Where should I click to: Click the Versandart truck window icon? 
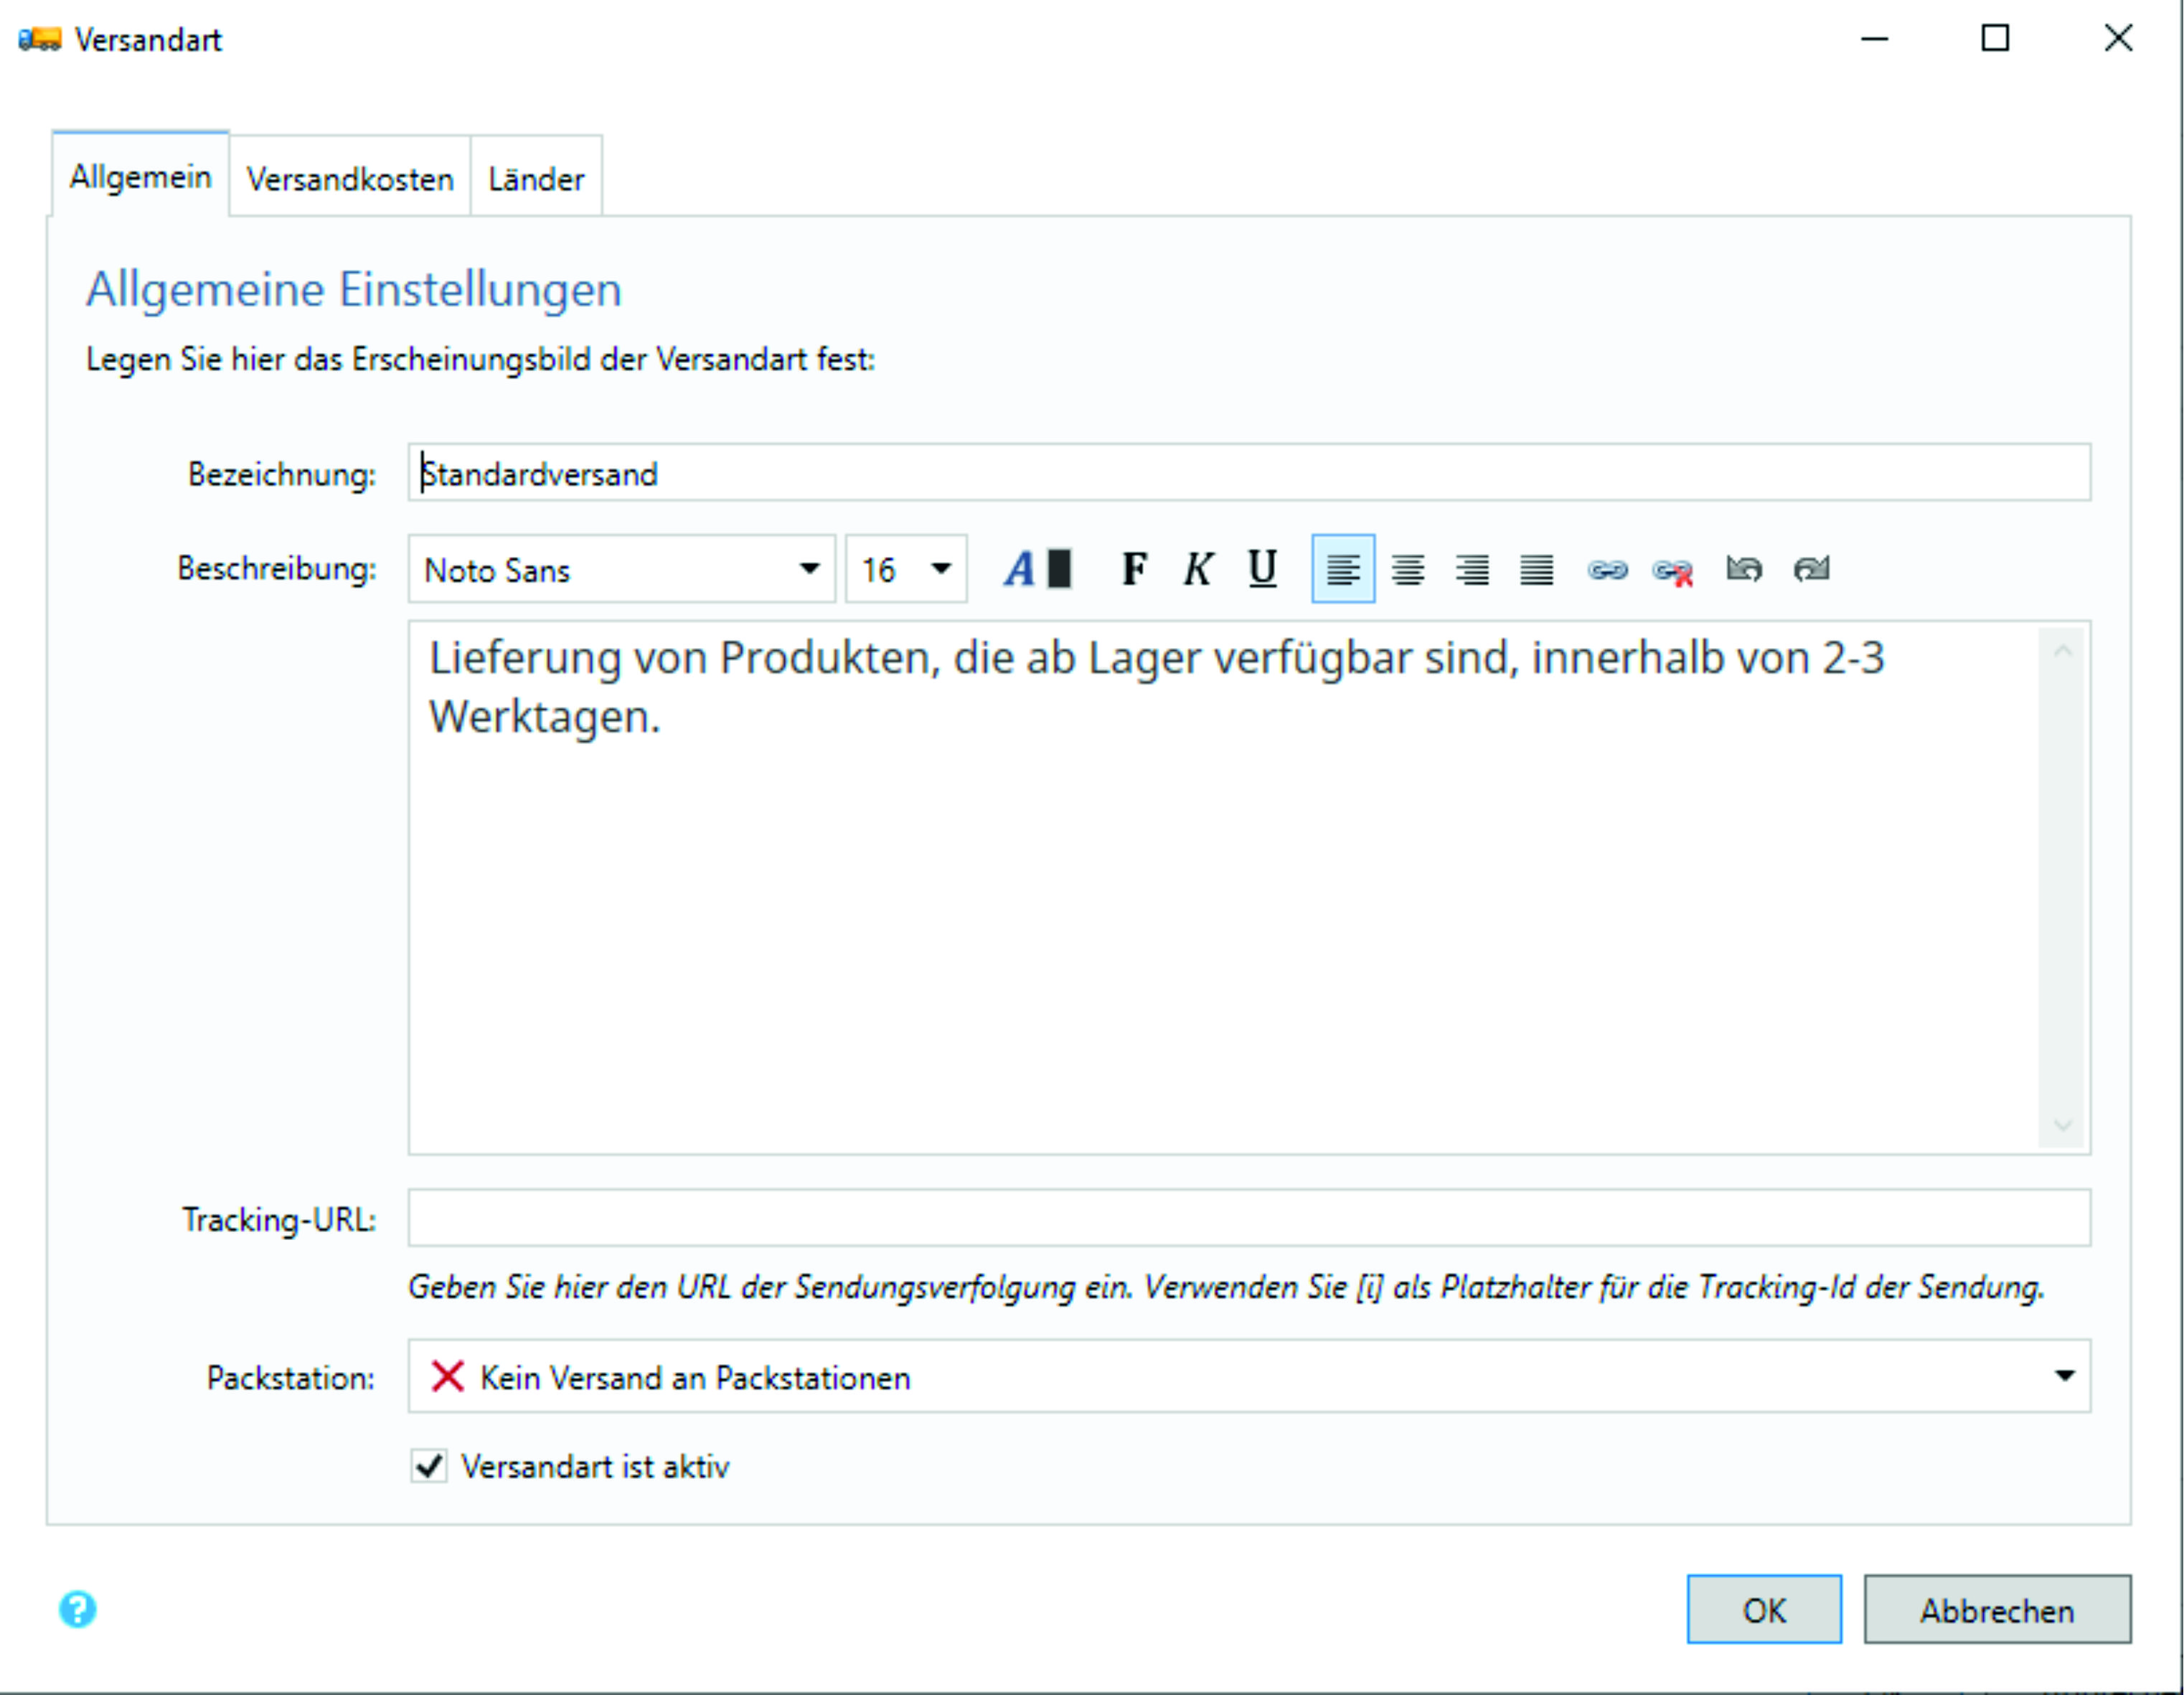pos(39,40)
